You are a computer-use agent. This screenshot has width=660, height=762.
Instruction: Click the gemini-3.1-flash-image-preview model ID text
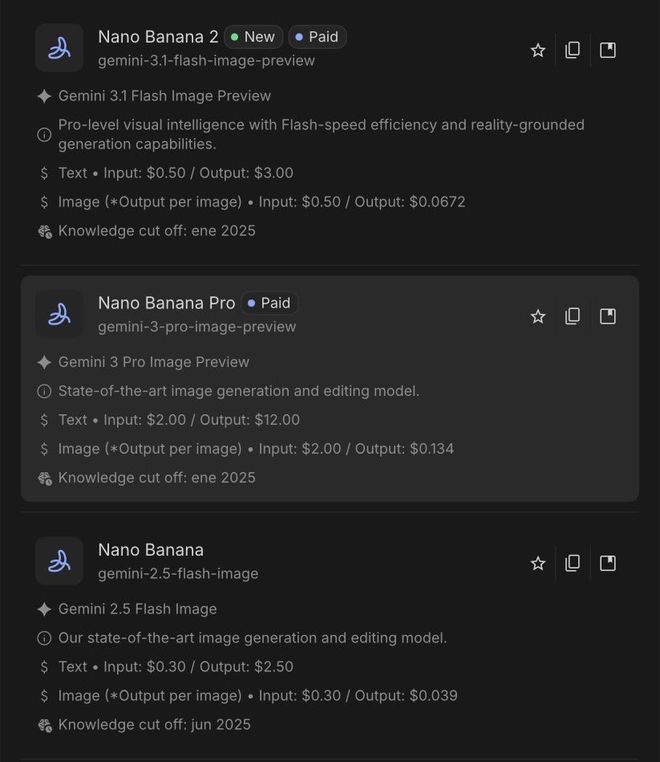pos(206,61)
